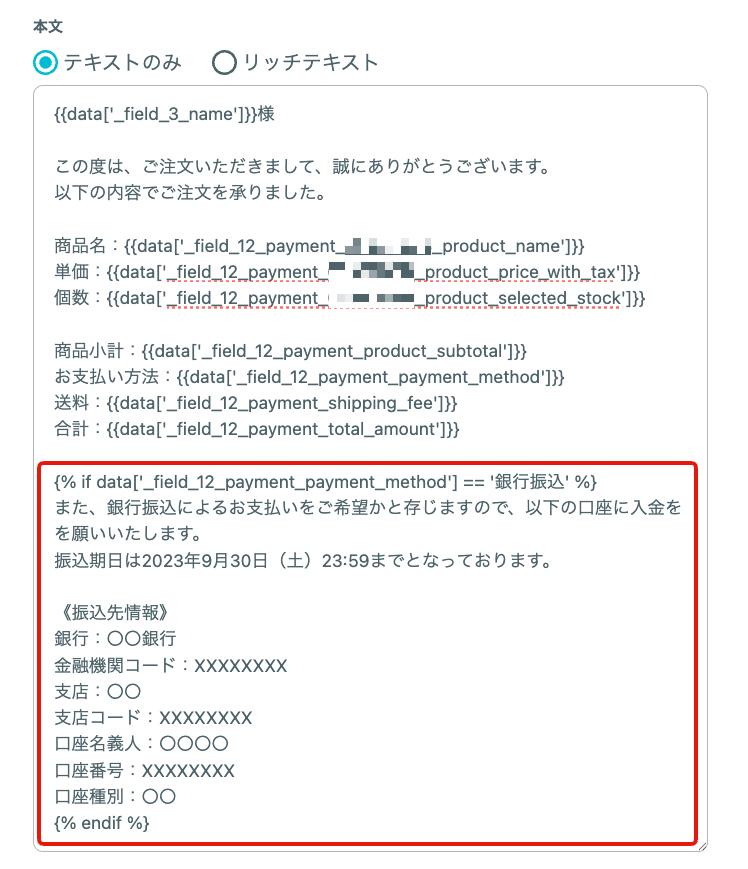Place cursor on the 商品小計 subtotal line

[x=290, y=351]
